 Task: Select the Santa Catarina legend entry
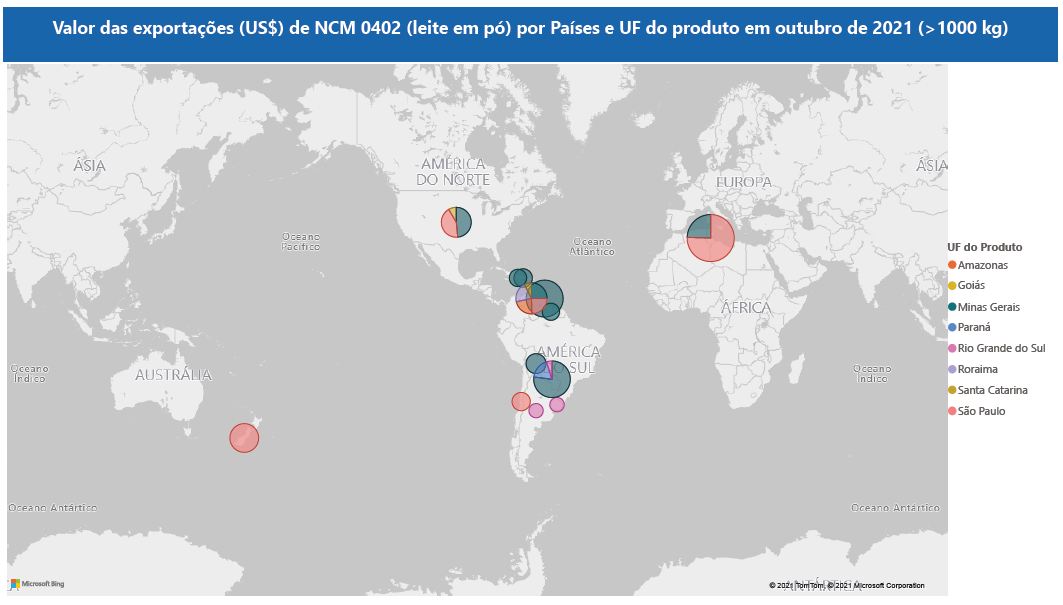coord(988,390)
